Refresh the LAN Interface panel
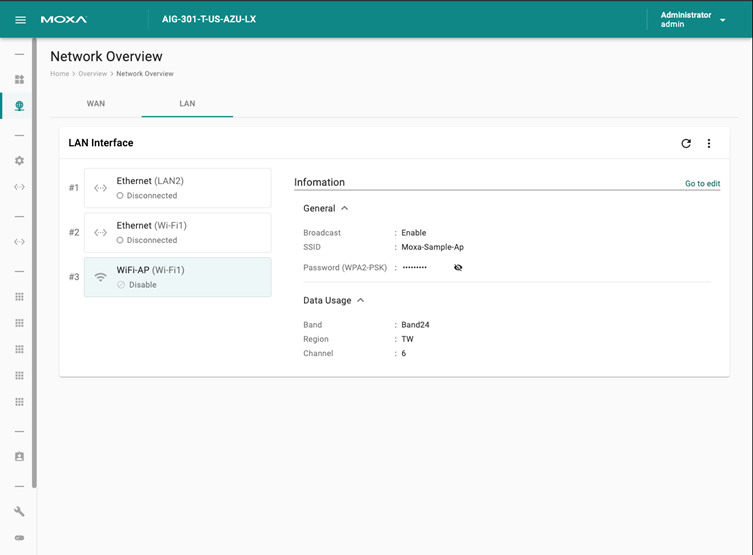 tap(686, 143)
